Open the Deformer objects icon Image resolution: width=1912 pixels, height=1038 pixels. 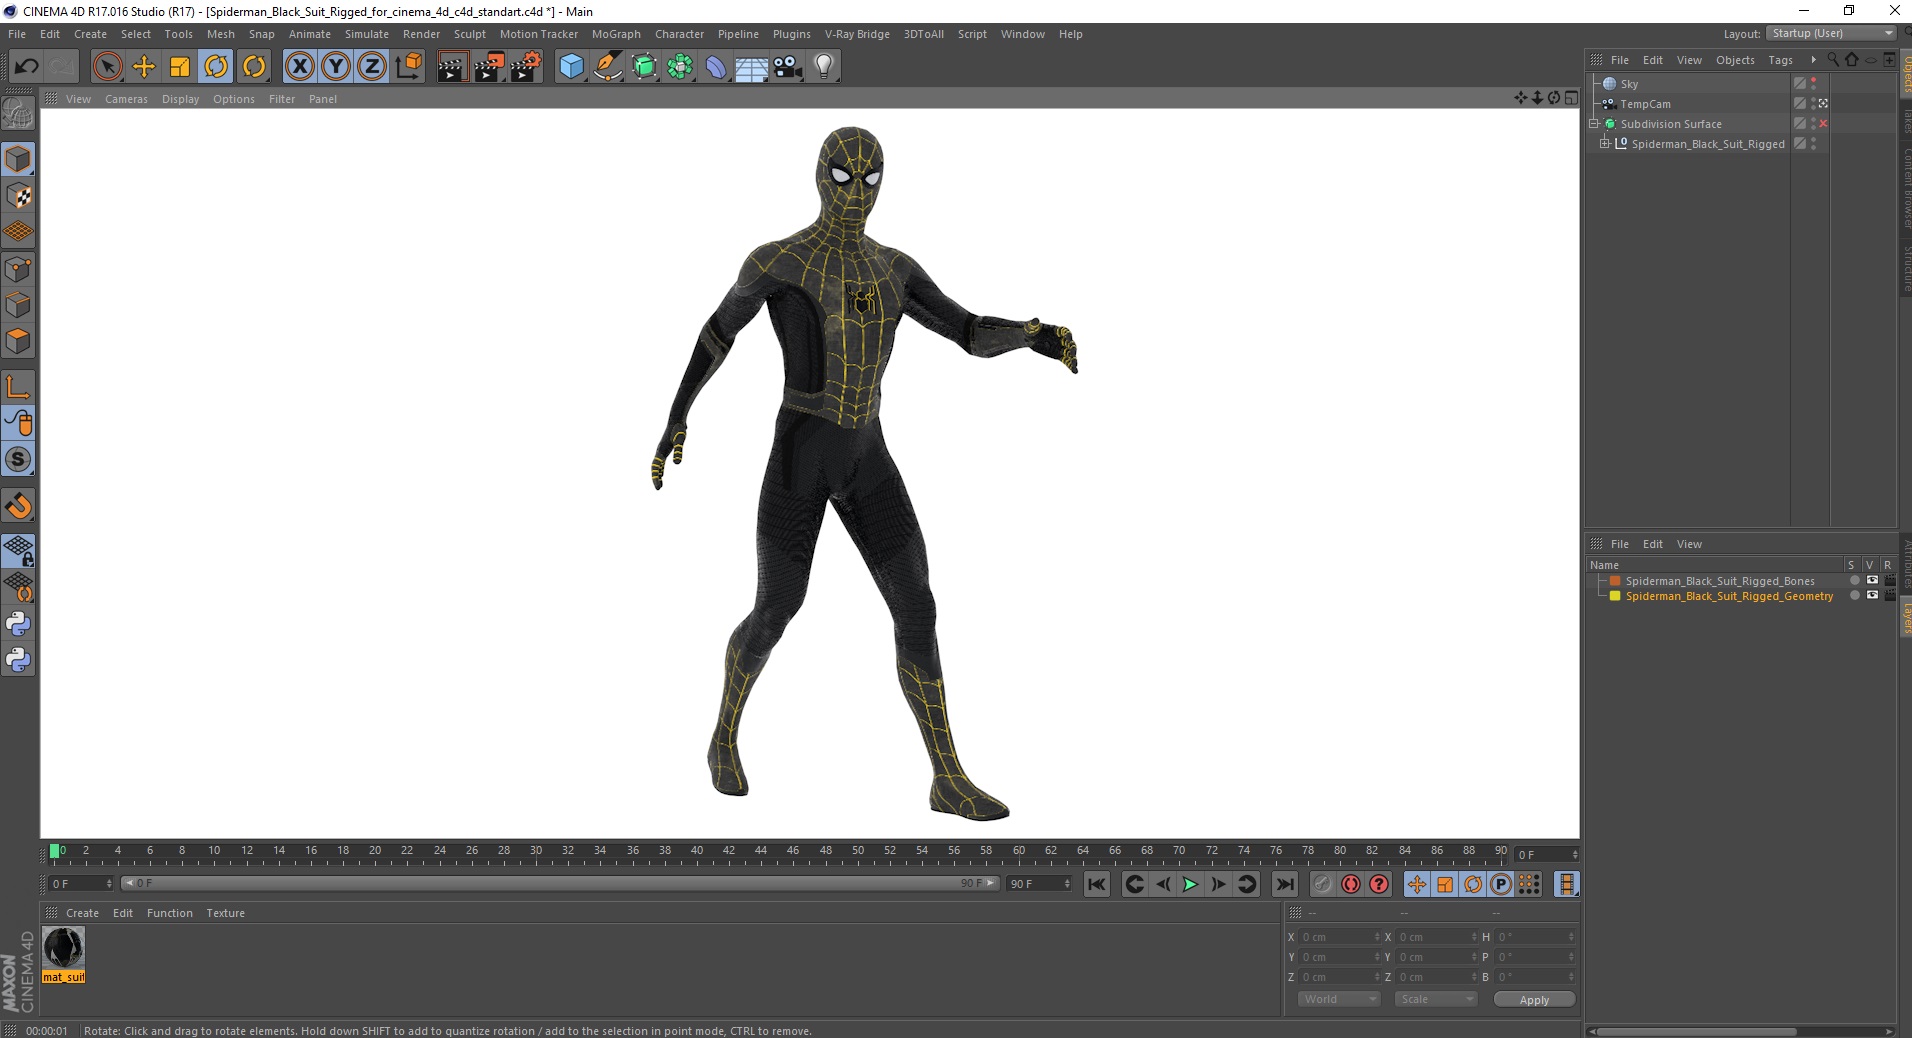pos(717,67)
